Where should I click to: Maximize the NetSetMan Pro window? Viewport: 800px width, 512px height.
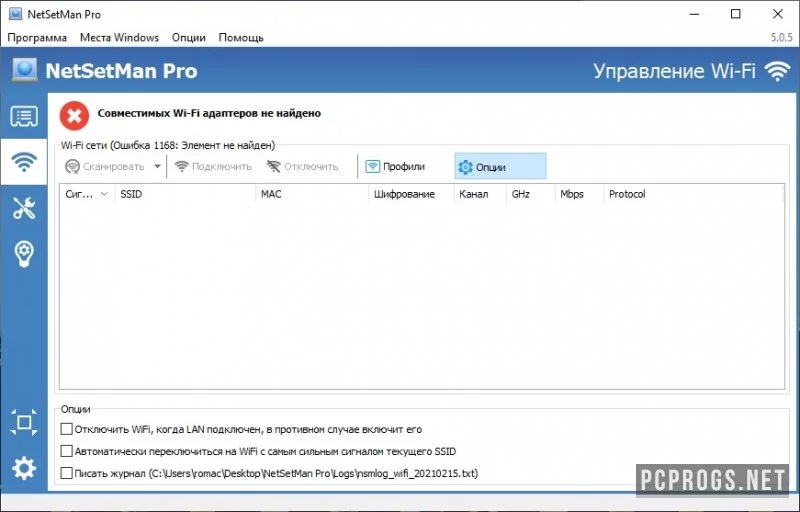(x=736, y=14)
